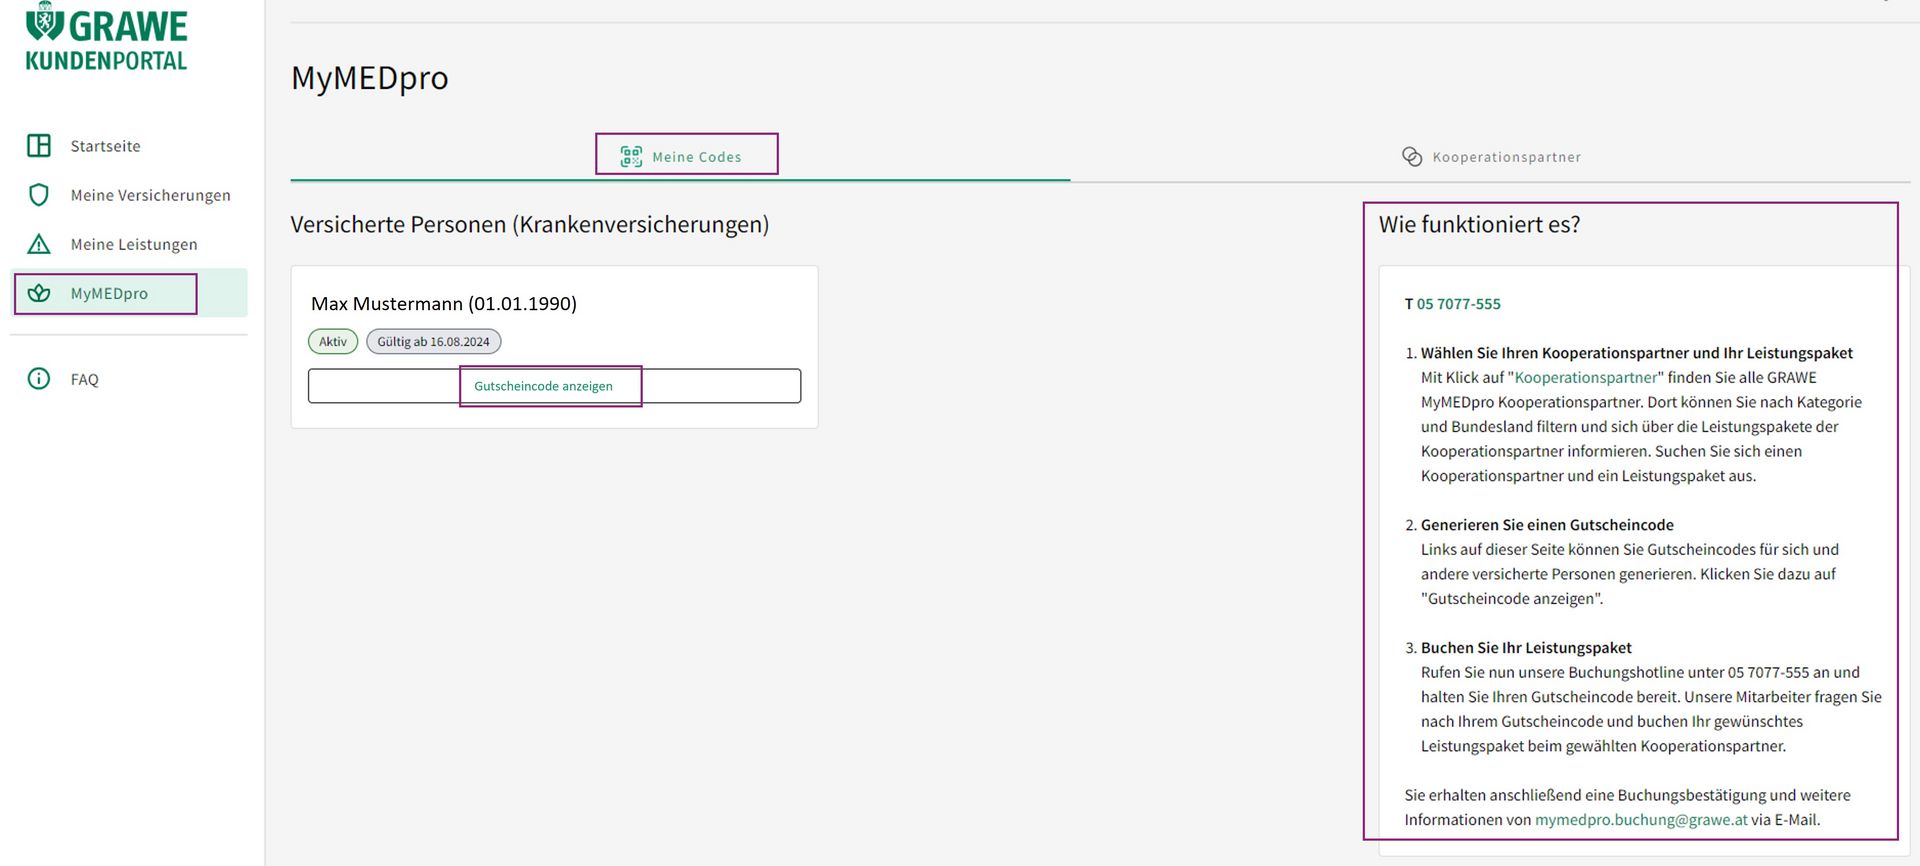Click the MyMEDpro lotus icon in sidebar
This screenshot has width=1920, height=866.
coord(39,293)
